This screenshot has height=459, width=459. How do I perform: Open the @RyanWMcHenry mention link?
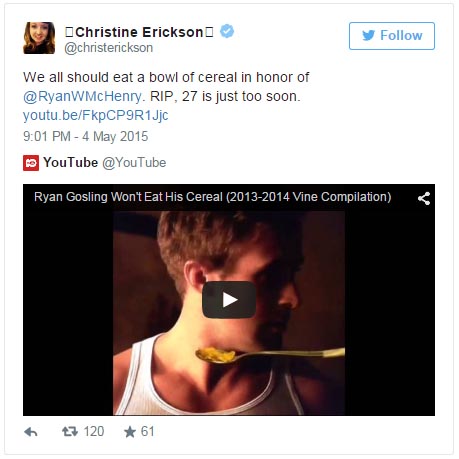83,96
